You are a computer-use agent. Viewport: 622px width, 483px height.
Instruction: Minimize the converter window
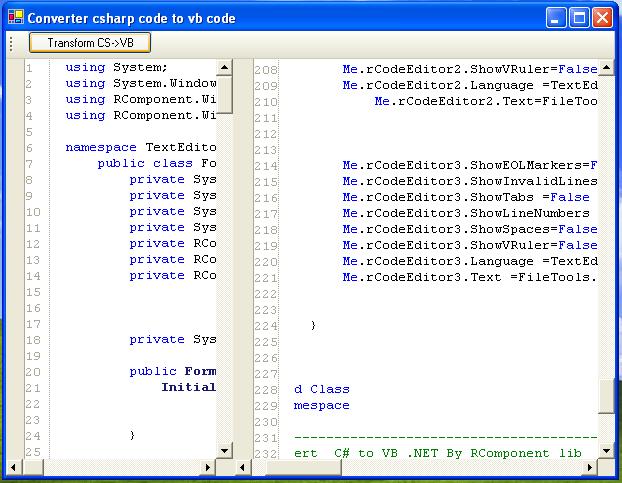556,18
